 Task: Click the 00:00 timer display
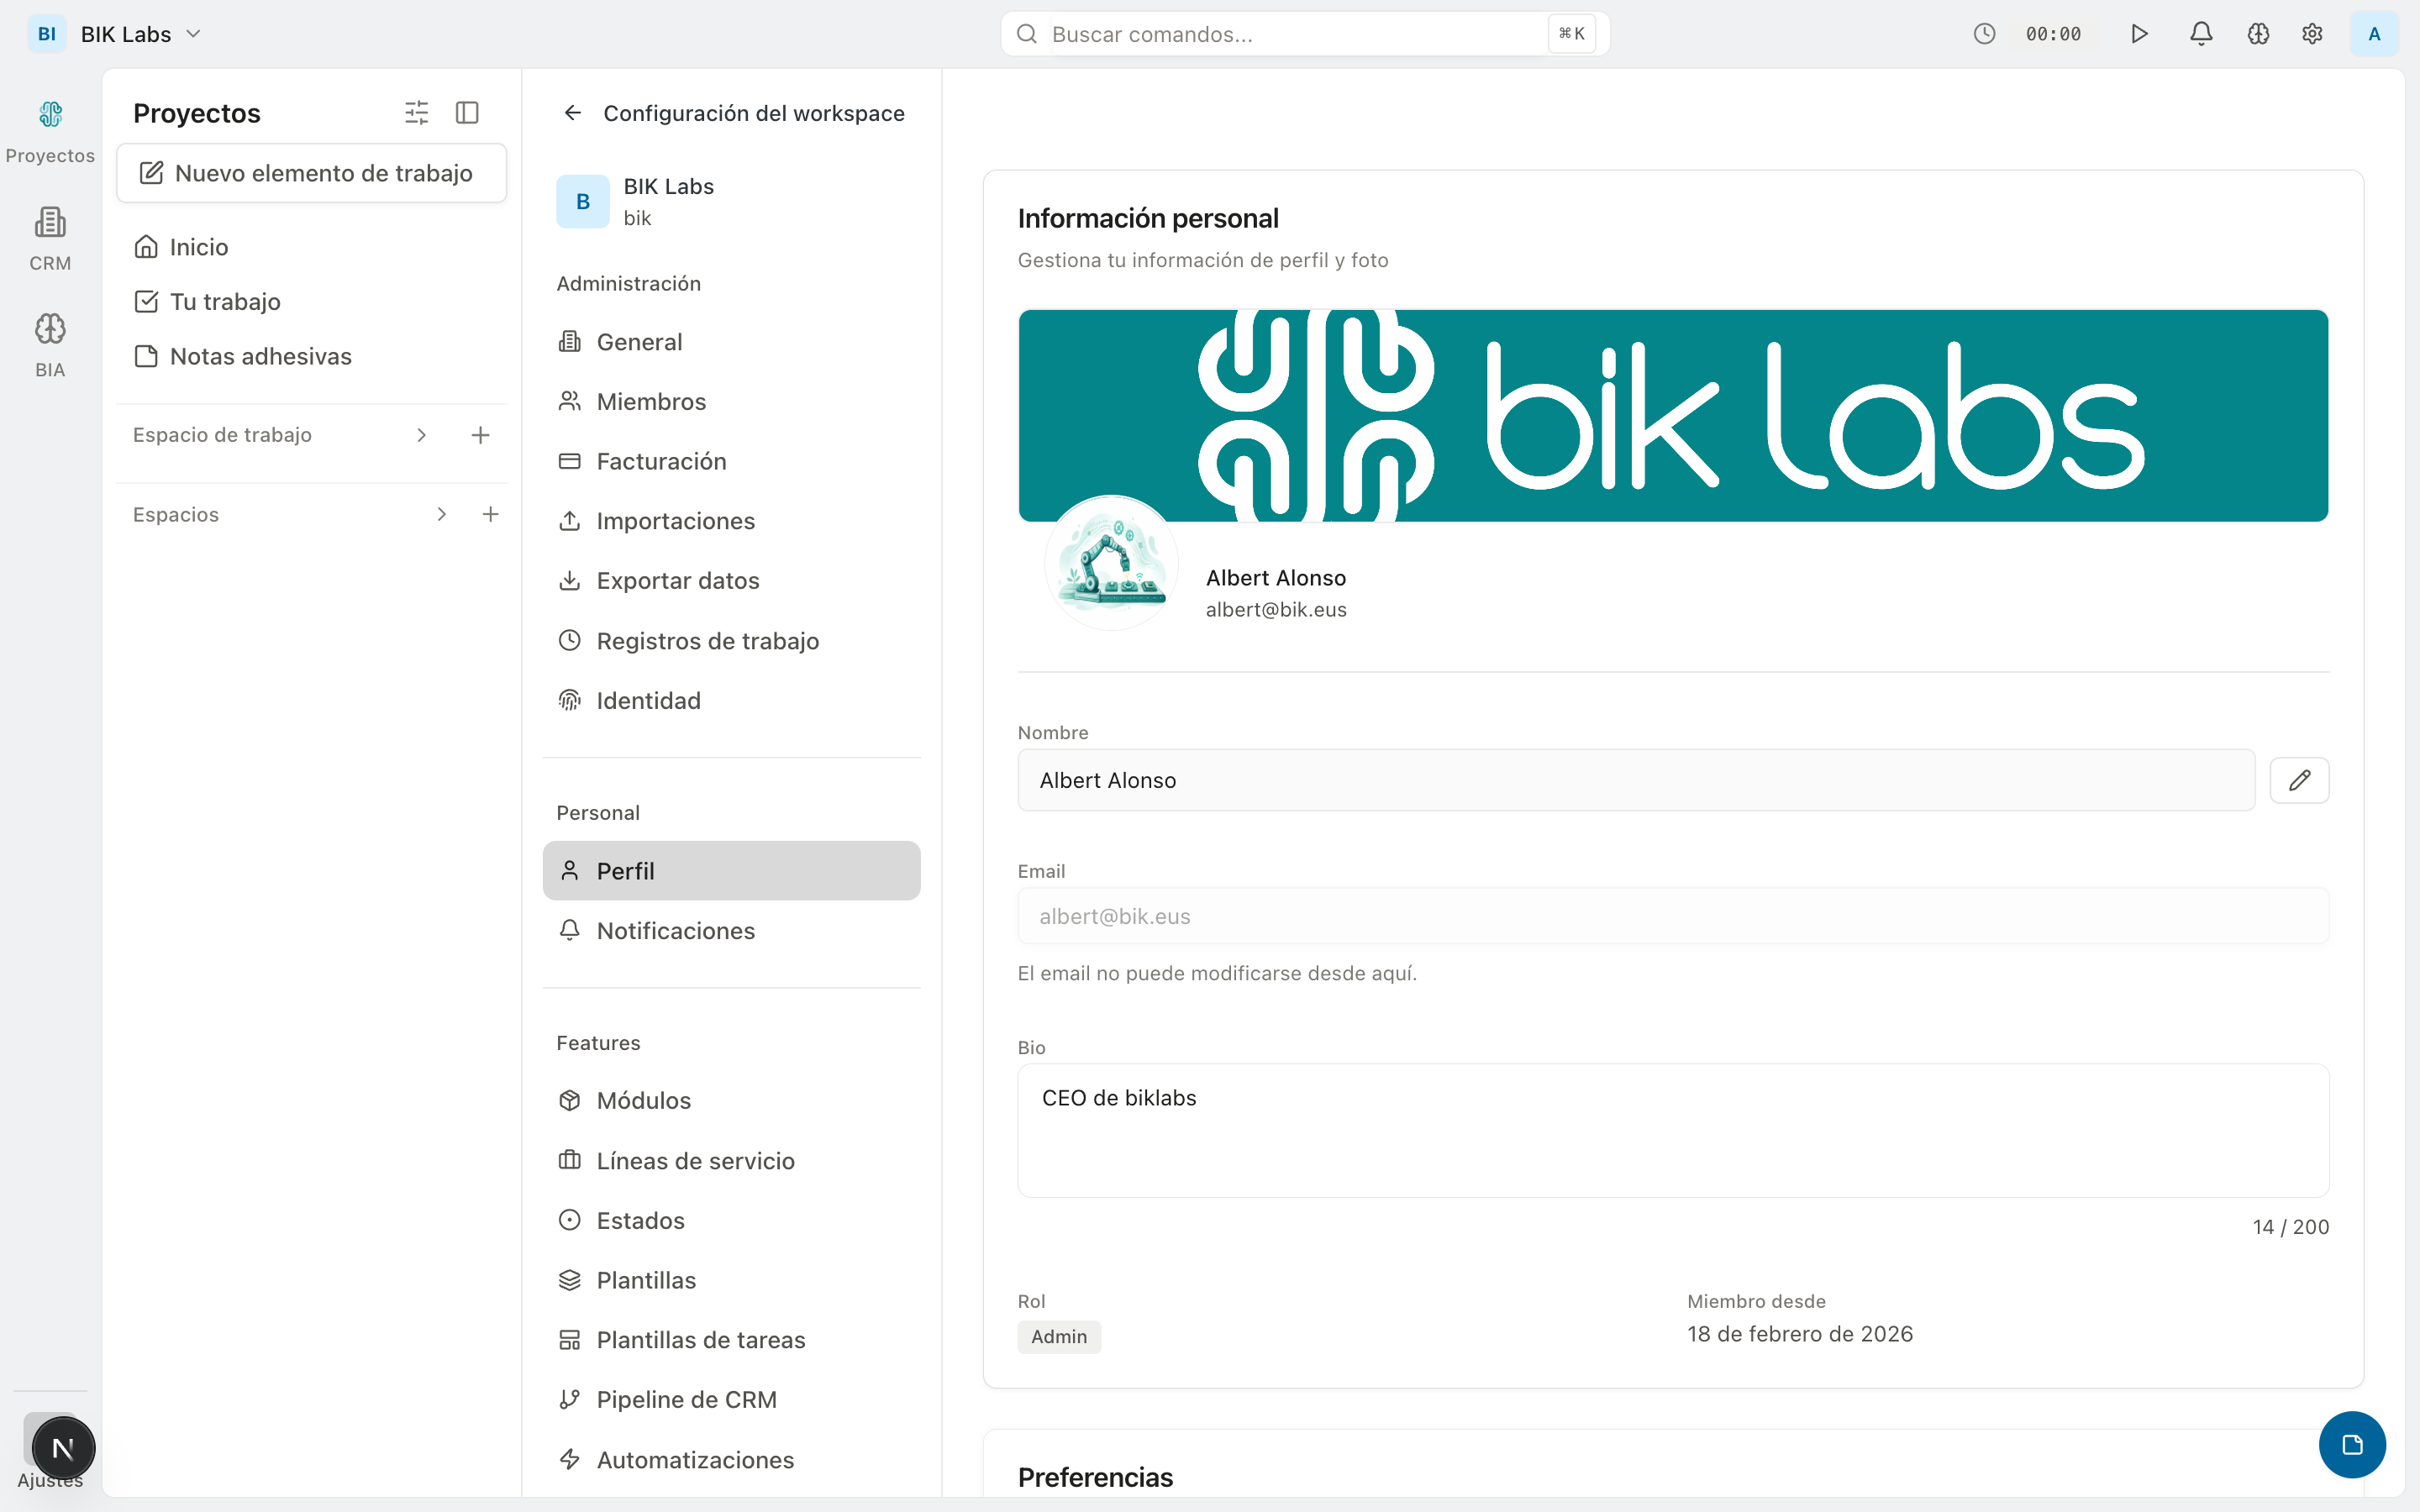[x=2053, y=34]
